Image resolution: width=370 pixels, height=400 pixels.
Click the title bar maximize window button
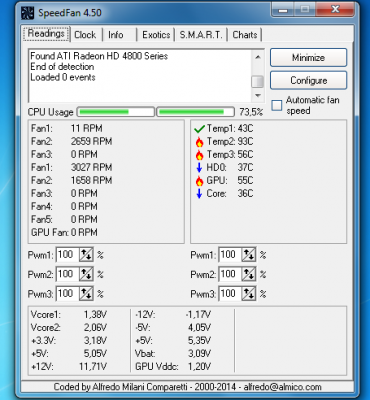[305, 10]
